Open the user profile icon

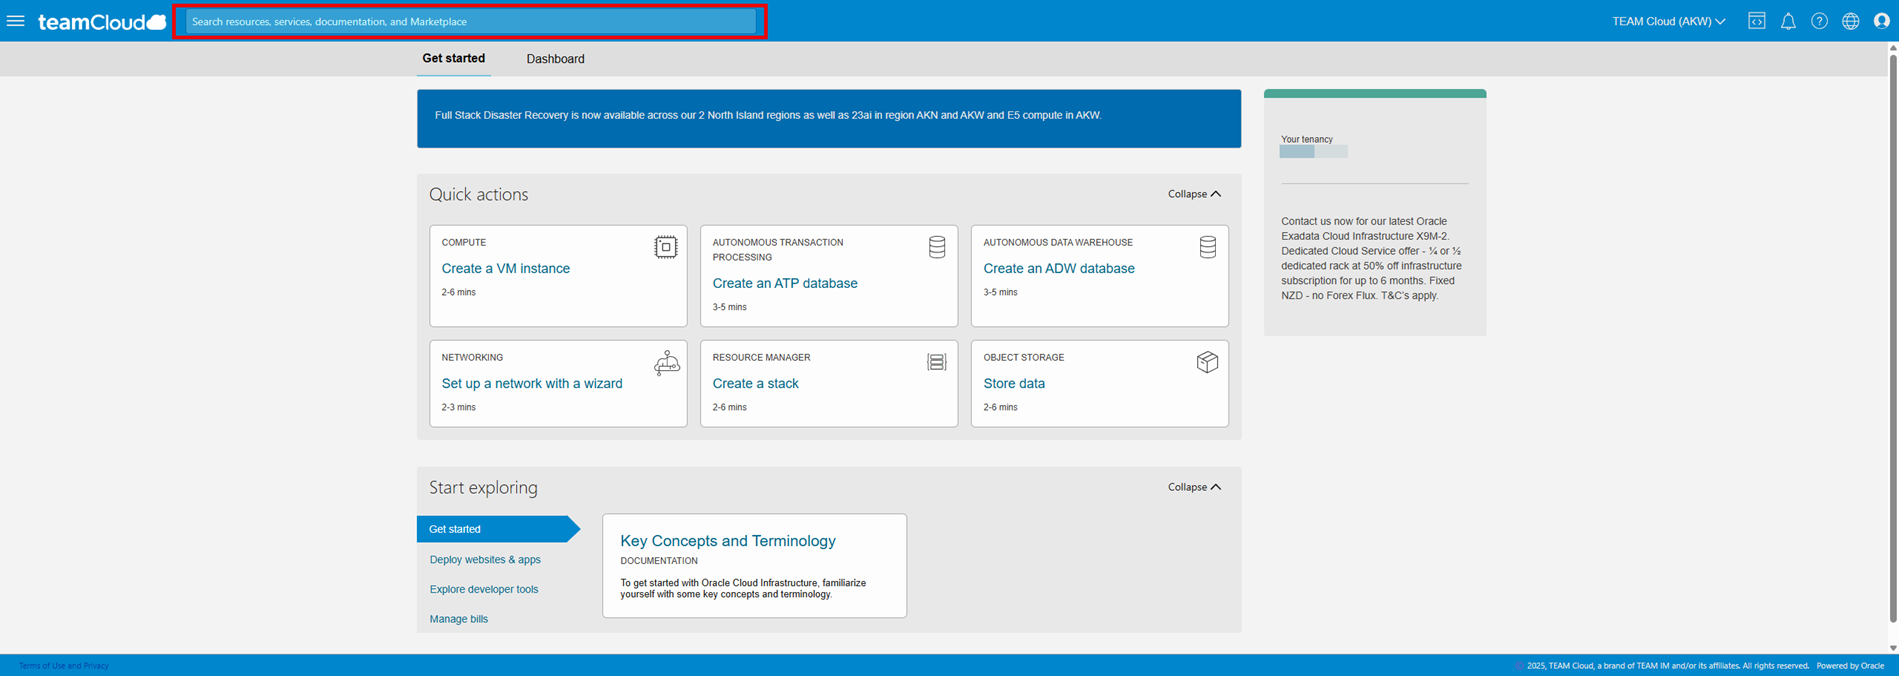(1881, 21)
